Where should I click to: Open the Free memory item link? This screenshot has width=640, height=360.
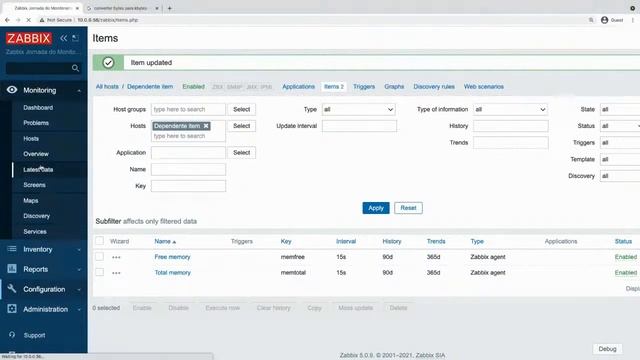click(172, 257)
